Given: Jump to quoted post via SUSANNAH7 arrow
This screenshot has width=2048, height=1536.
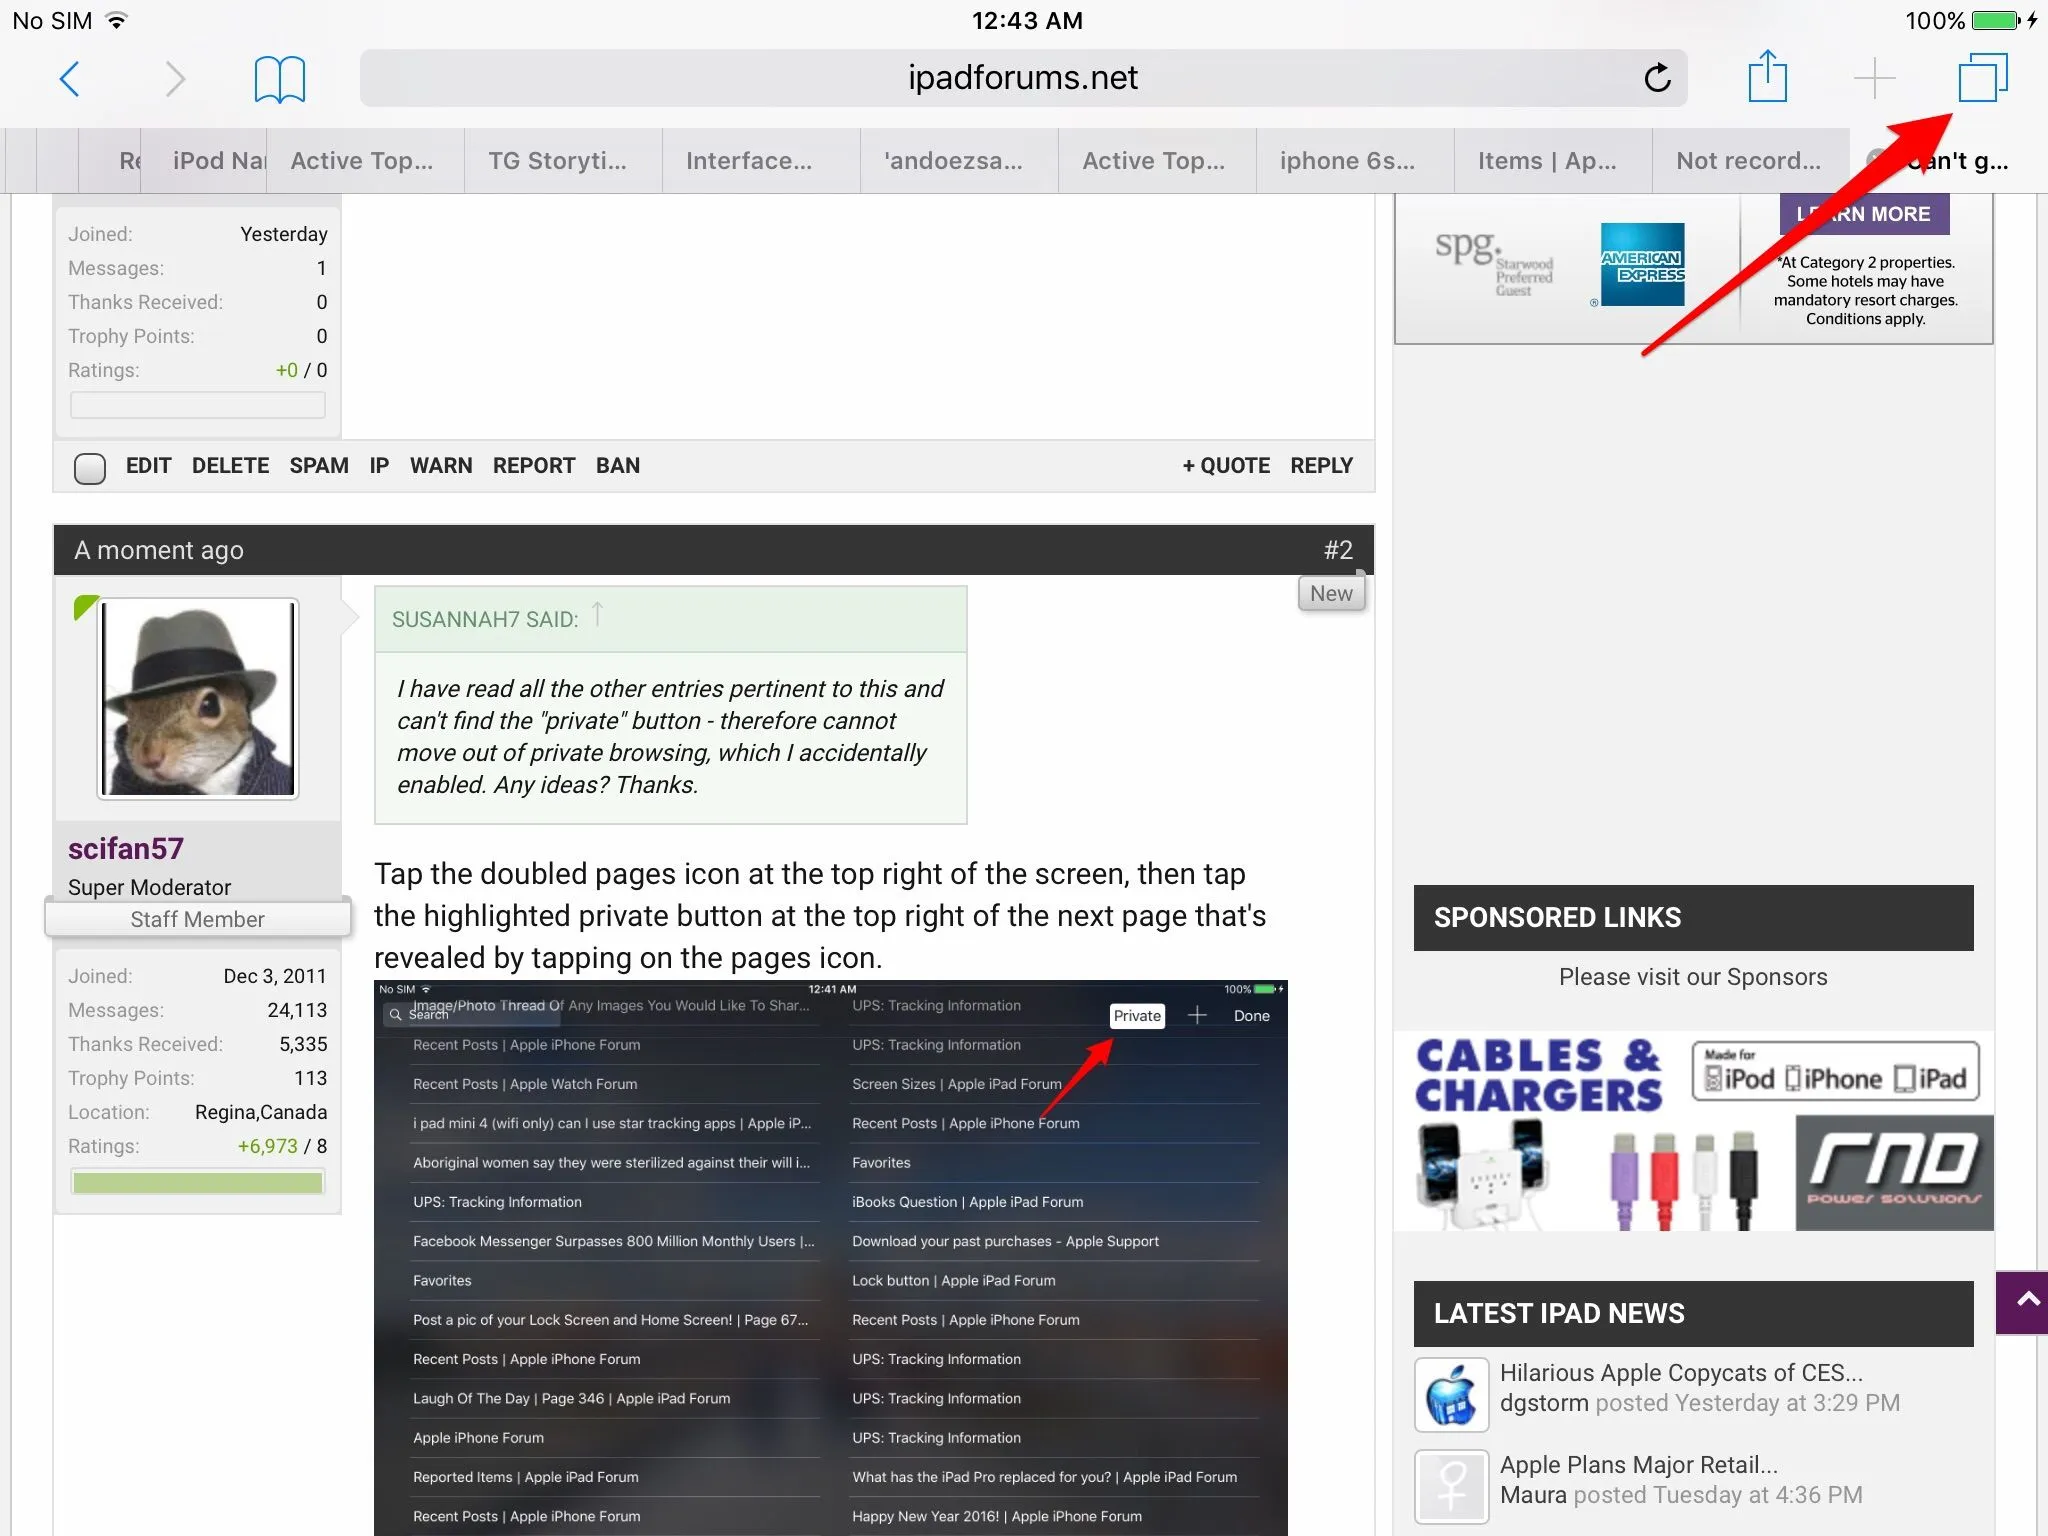Looking at the screenshot, I should click(x=597, y=614).
